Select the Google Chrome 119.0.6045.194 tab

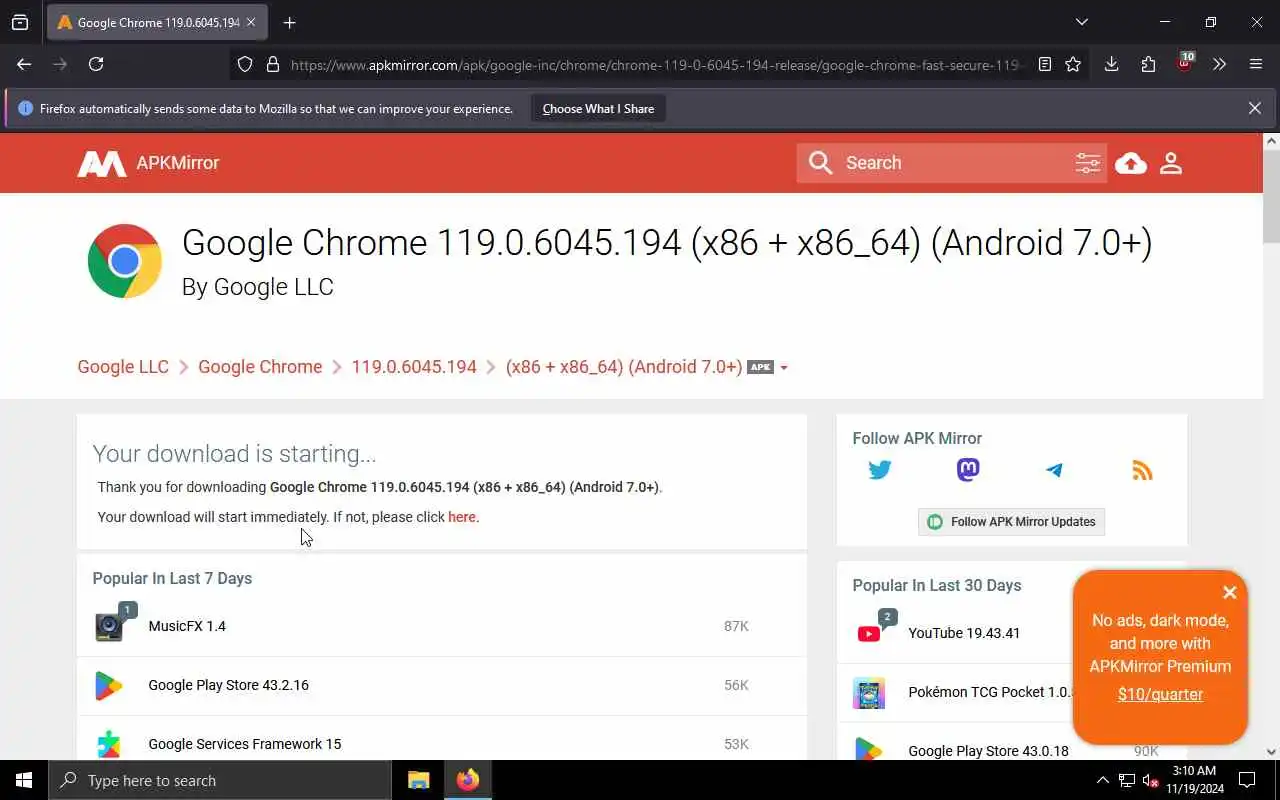click(x=157, y=22)
